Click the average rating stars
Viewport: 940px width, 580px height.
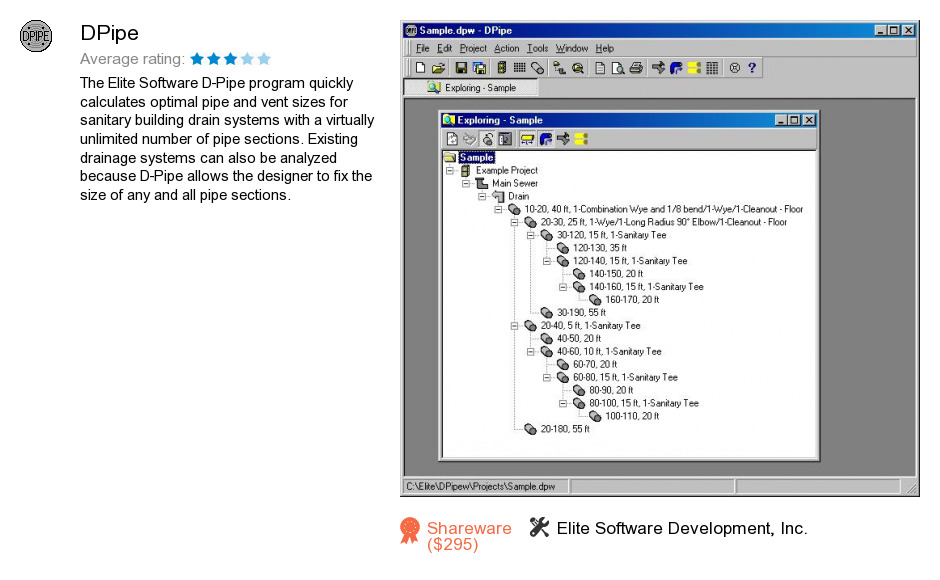coord(230,59)
